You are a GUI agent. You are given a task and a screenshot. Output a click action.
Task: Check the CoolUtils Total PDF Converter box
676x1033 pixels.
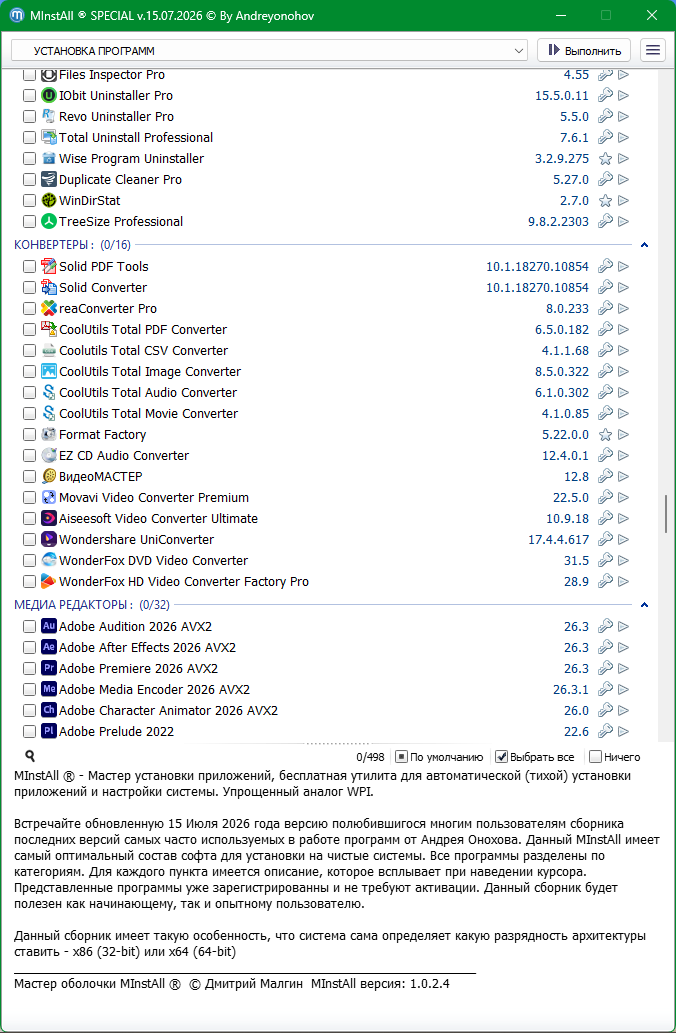pyautogui.click(x=29, y=329)
